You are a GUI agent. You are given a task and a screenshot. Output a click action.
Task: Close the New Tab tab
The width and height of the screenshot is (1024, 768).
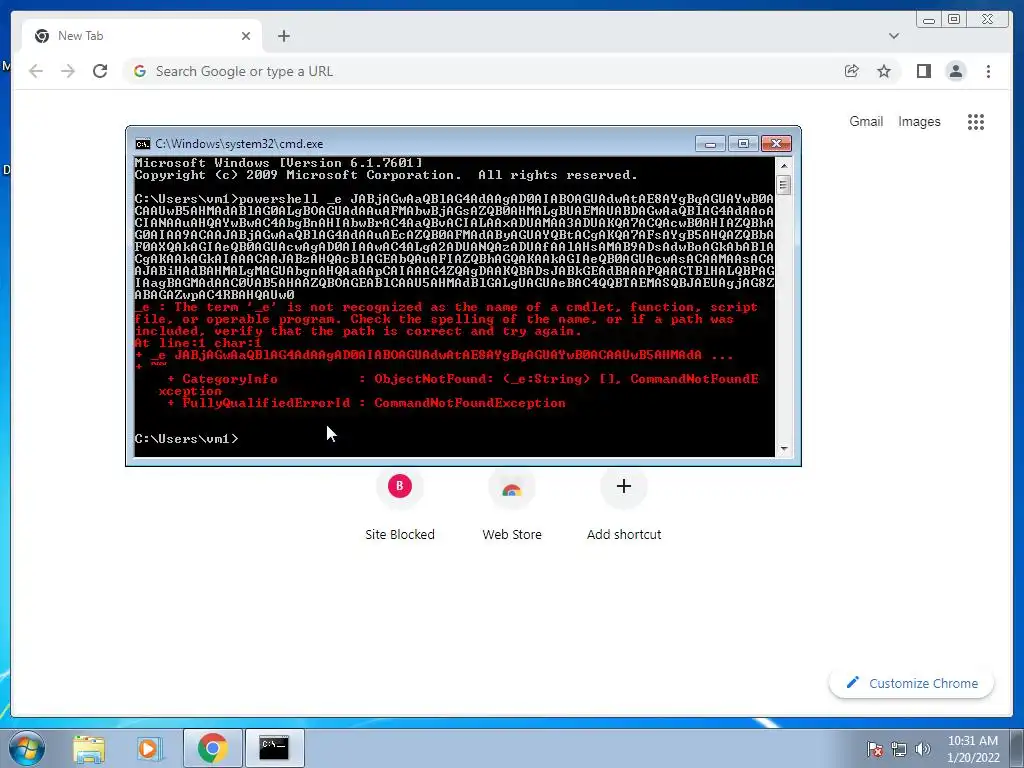tap(246, 36)
